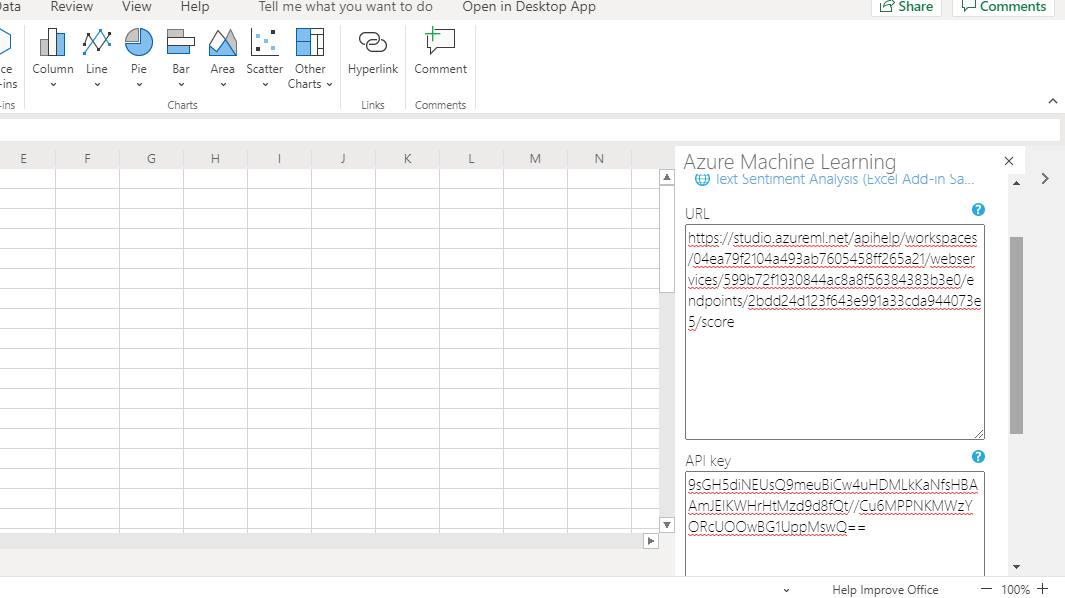The width and height of the screenshot is (1065, 598).
Task: Click Tell me what you want to do
Action: pos(345,7)
